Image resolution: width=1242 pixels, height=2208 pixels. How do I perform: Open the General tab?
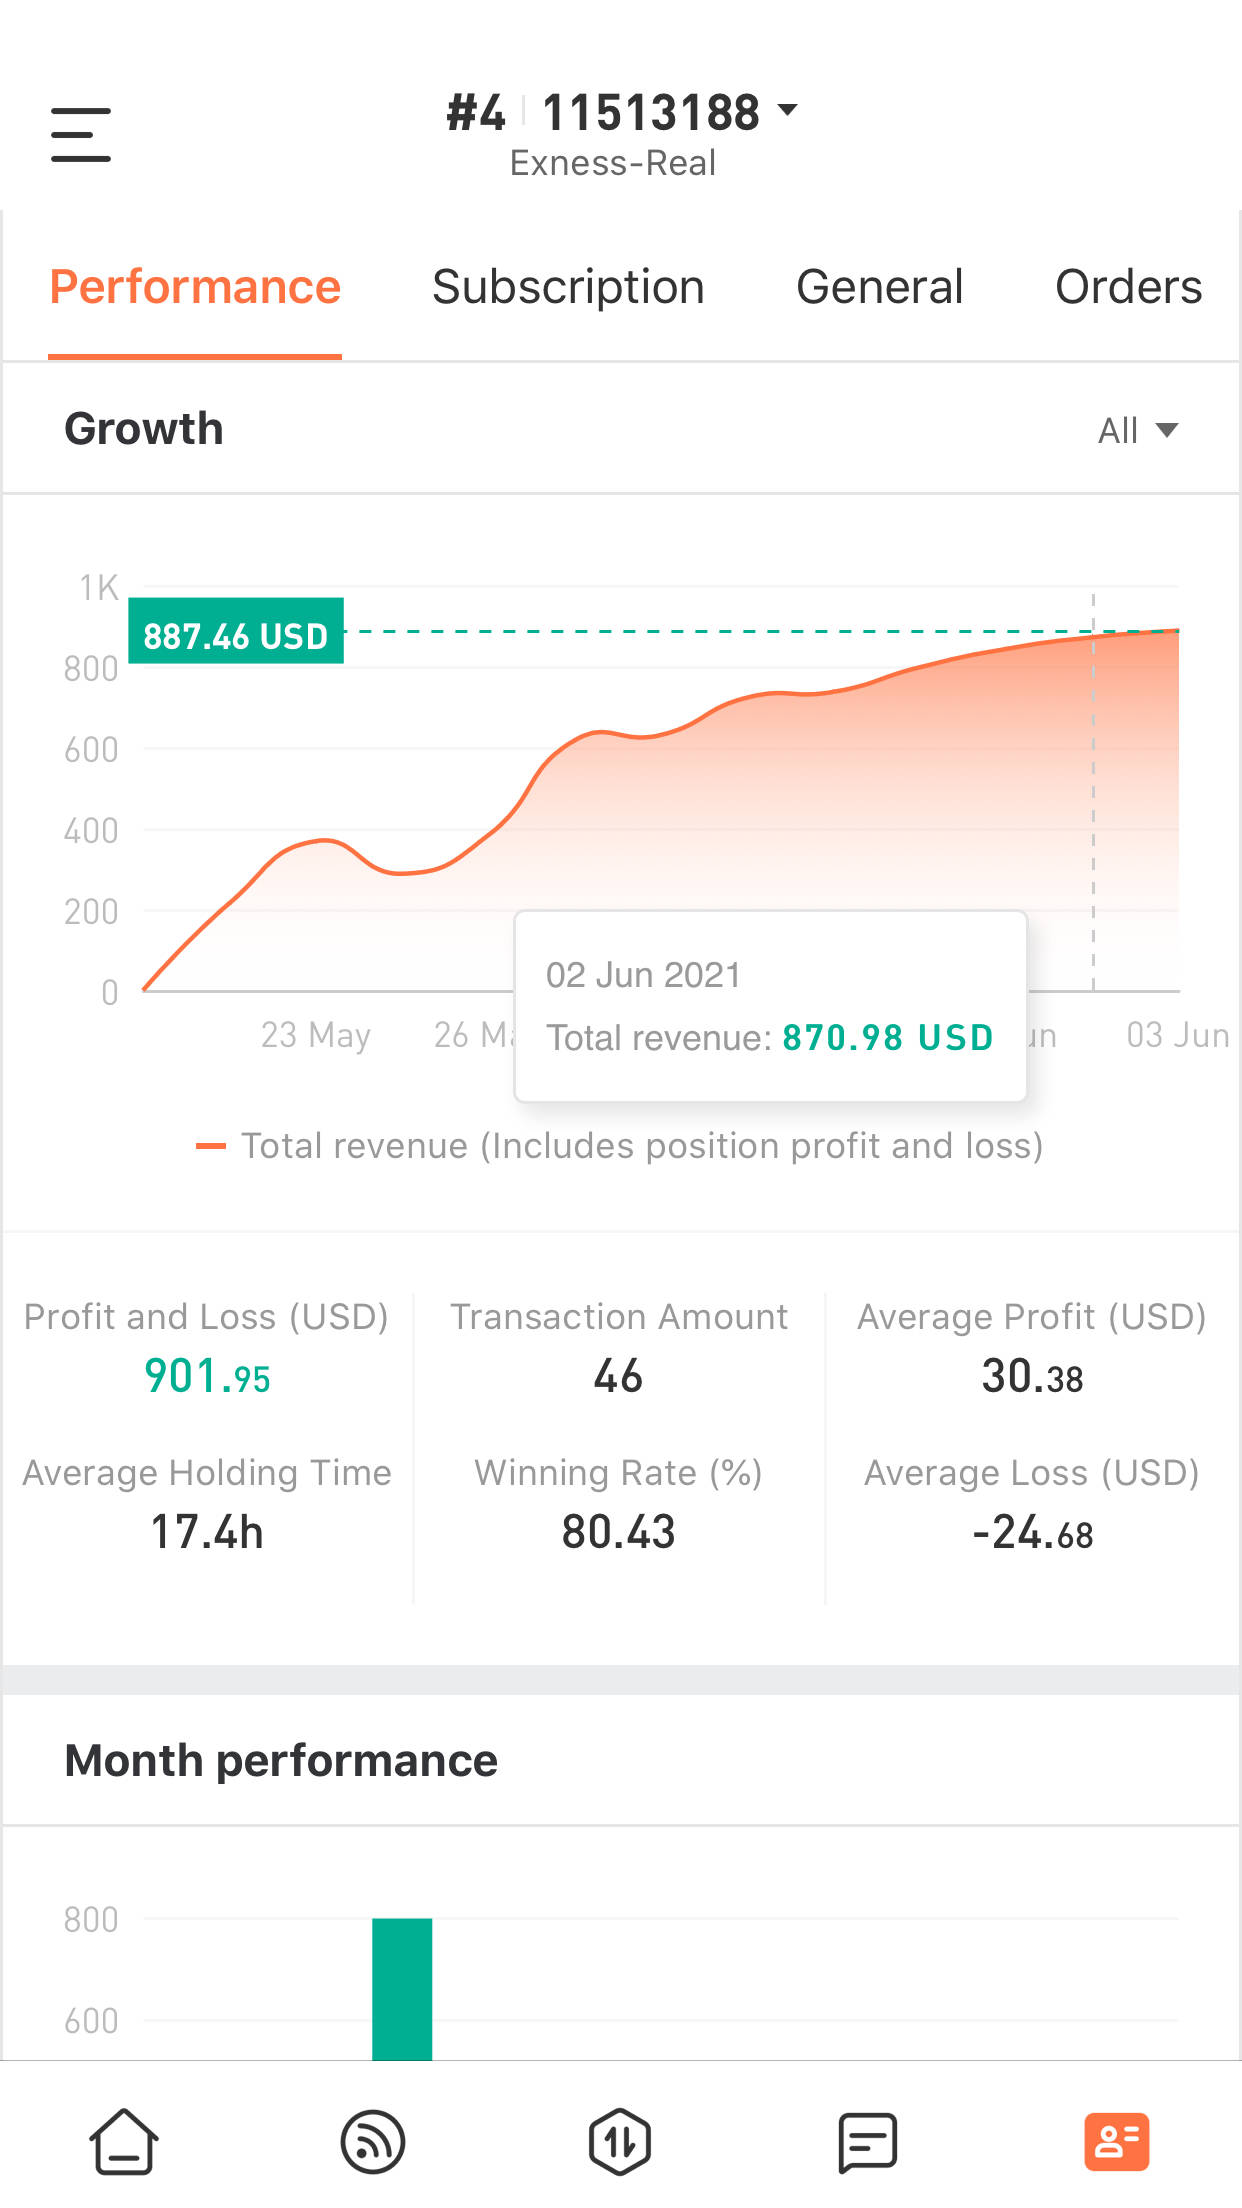879,287
